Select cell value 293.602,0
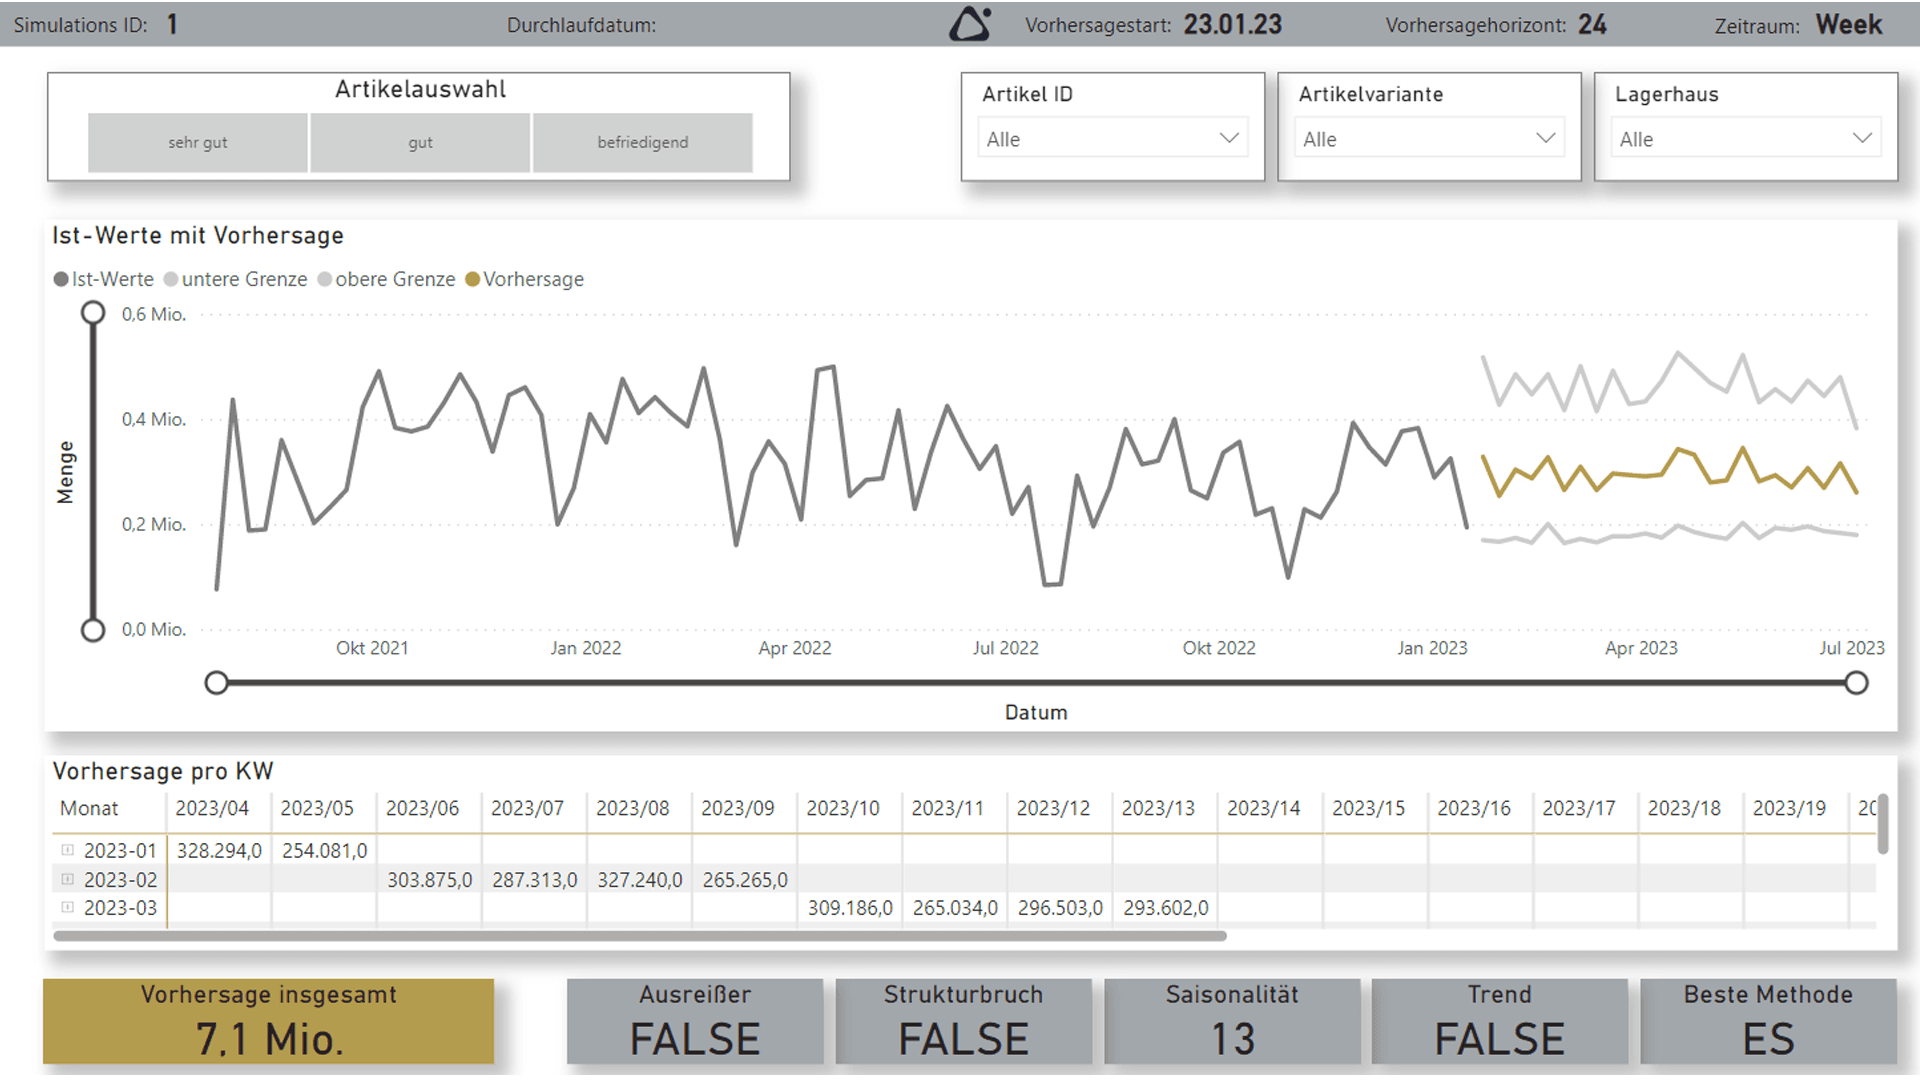This screenshot has height=1080, width=1920. point(1166,908)
